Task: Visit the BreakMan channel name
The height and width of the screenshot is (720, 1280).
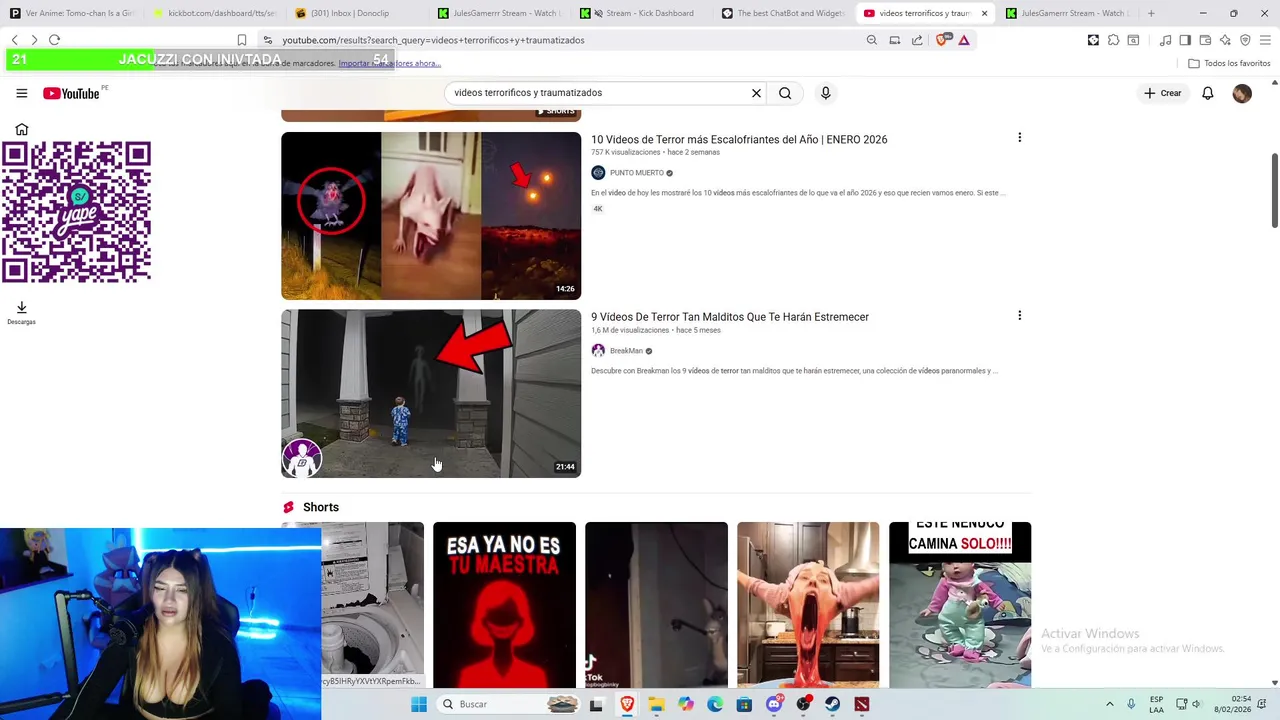Action: 626,351
